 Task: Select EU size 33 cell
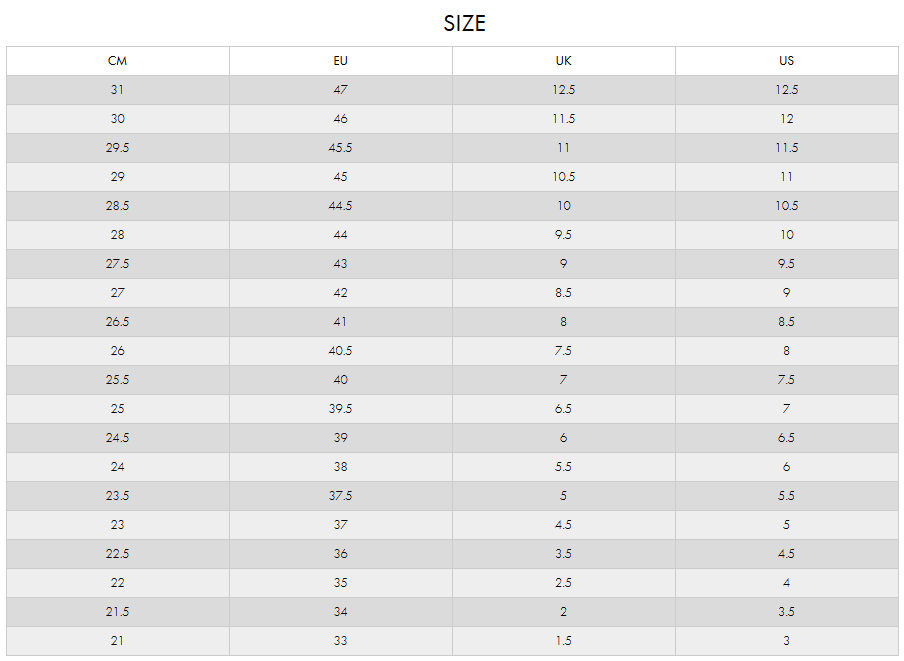click(x=341, y=641)
